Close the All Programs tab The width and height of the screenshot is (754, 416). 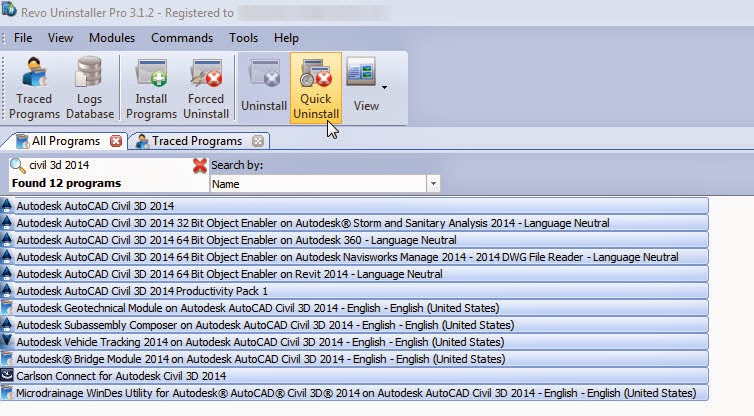[x=116, y=141]
